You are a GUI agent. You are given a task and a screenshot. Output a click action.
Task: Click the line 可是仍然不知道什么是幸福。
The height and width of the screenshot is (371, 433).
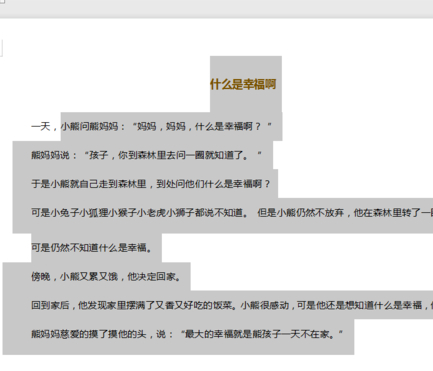click(92, 247)
